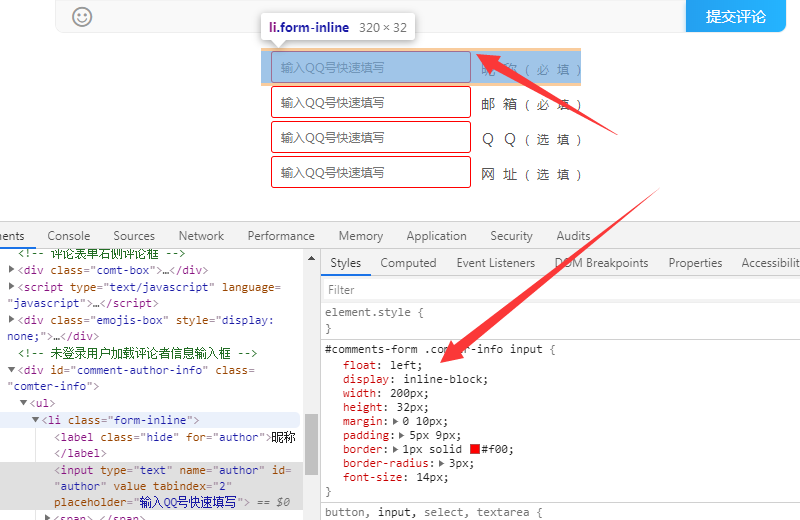Switch to the Computed tab

(408, 263)
